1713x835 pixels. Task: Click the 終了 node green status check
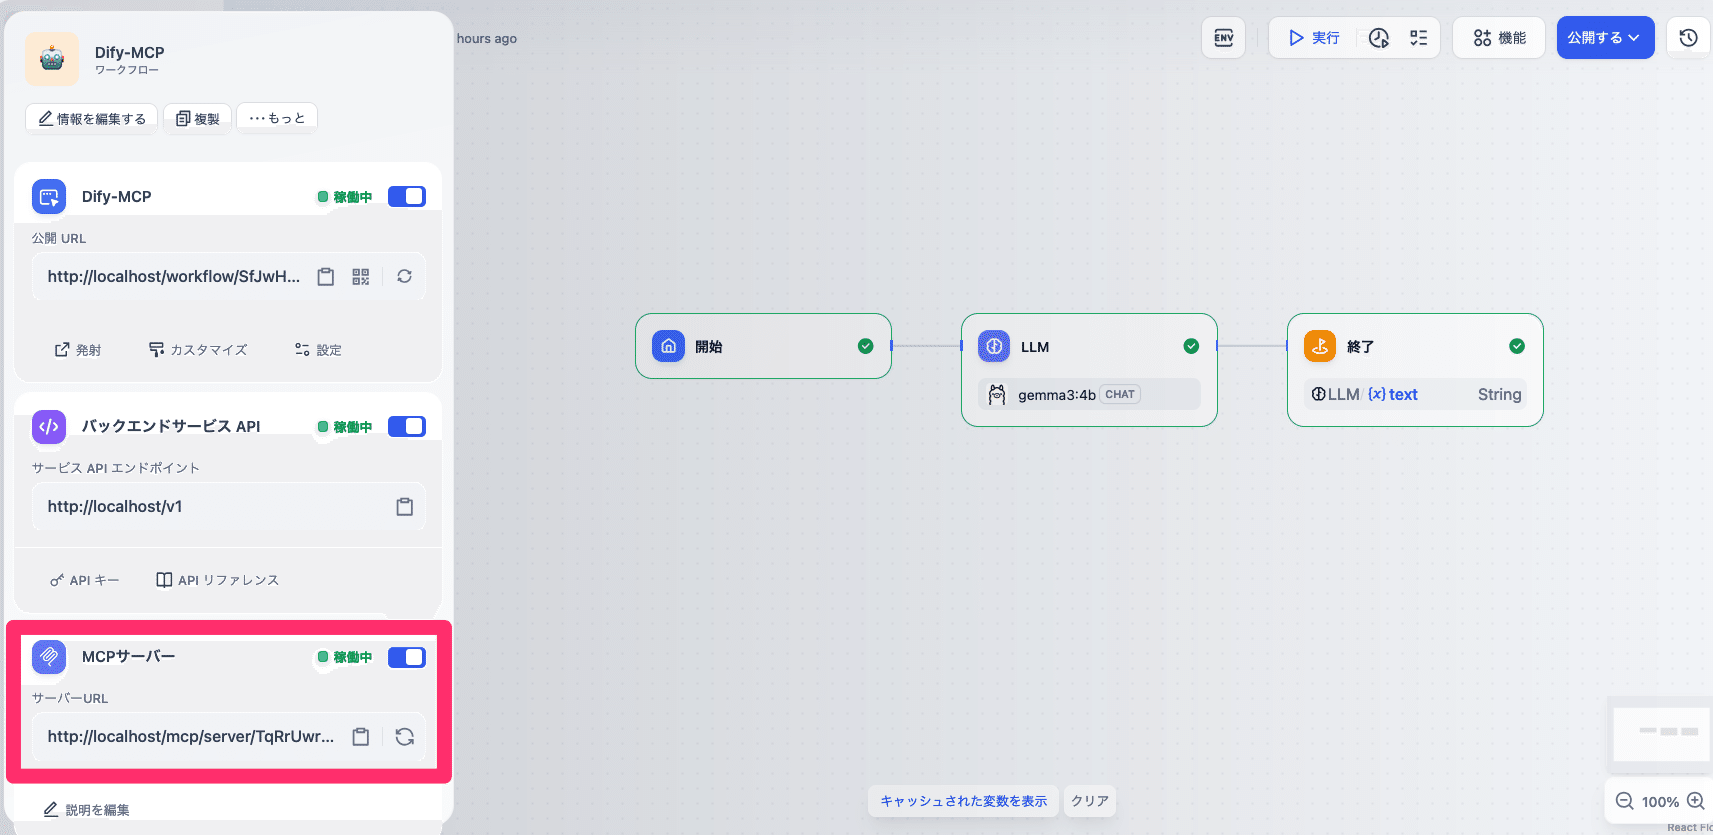coord(1517,346)
